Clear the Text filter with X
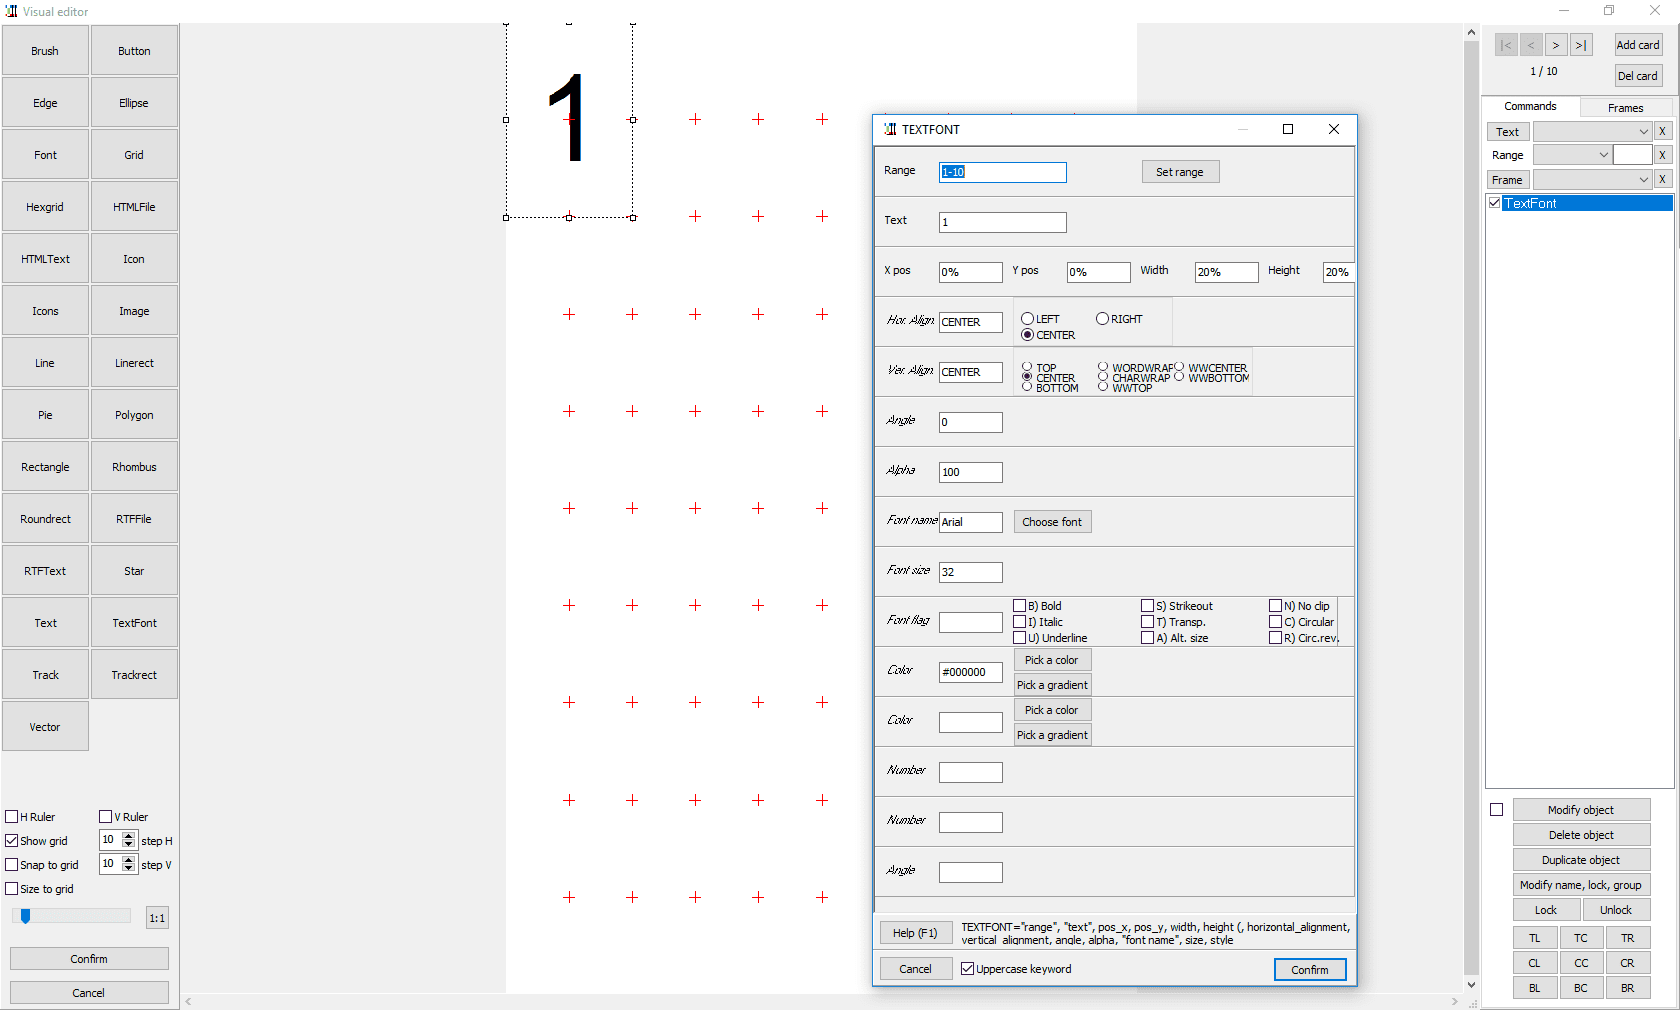The height and width of the screenshot is (1010, 1680). [1662, 131]
